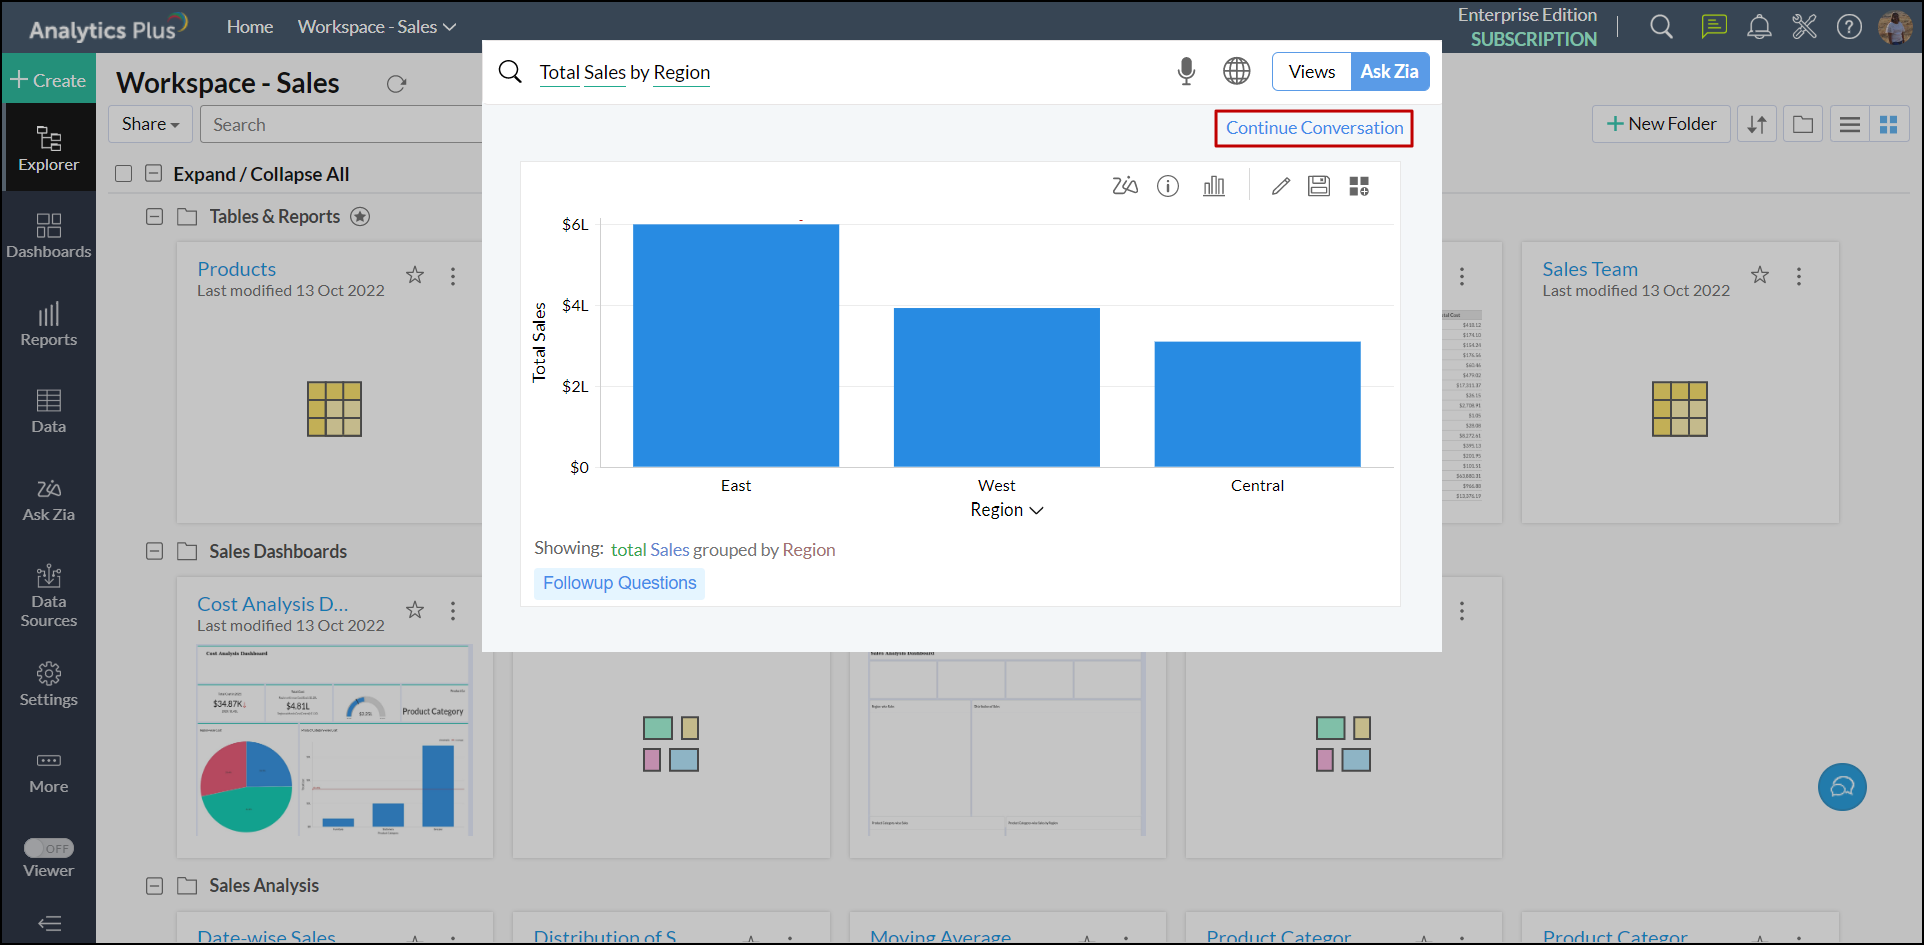Refresh the Workspace - Sales view
Viewport: 1924px width, 945px height.
tap(397, 84)
